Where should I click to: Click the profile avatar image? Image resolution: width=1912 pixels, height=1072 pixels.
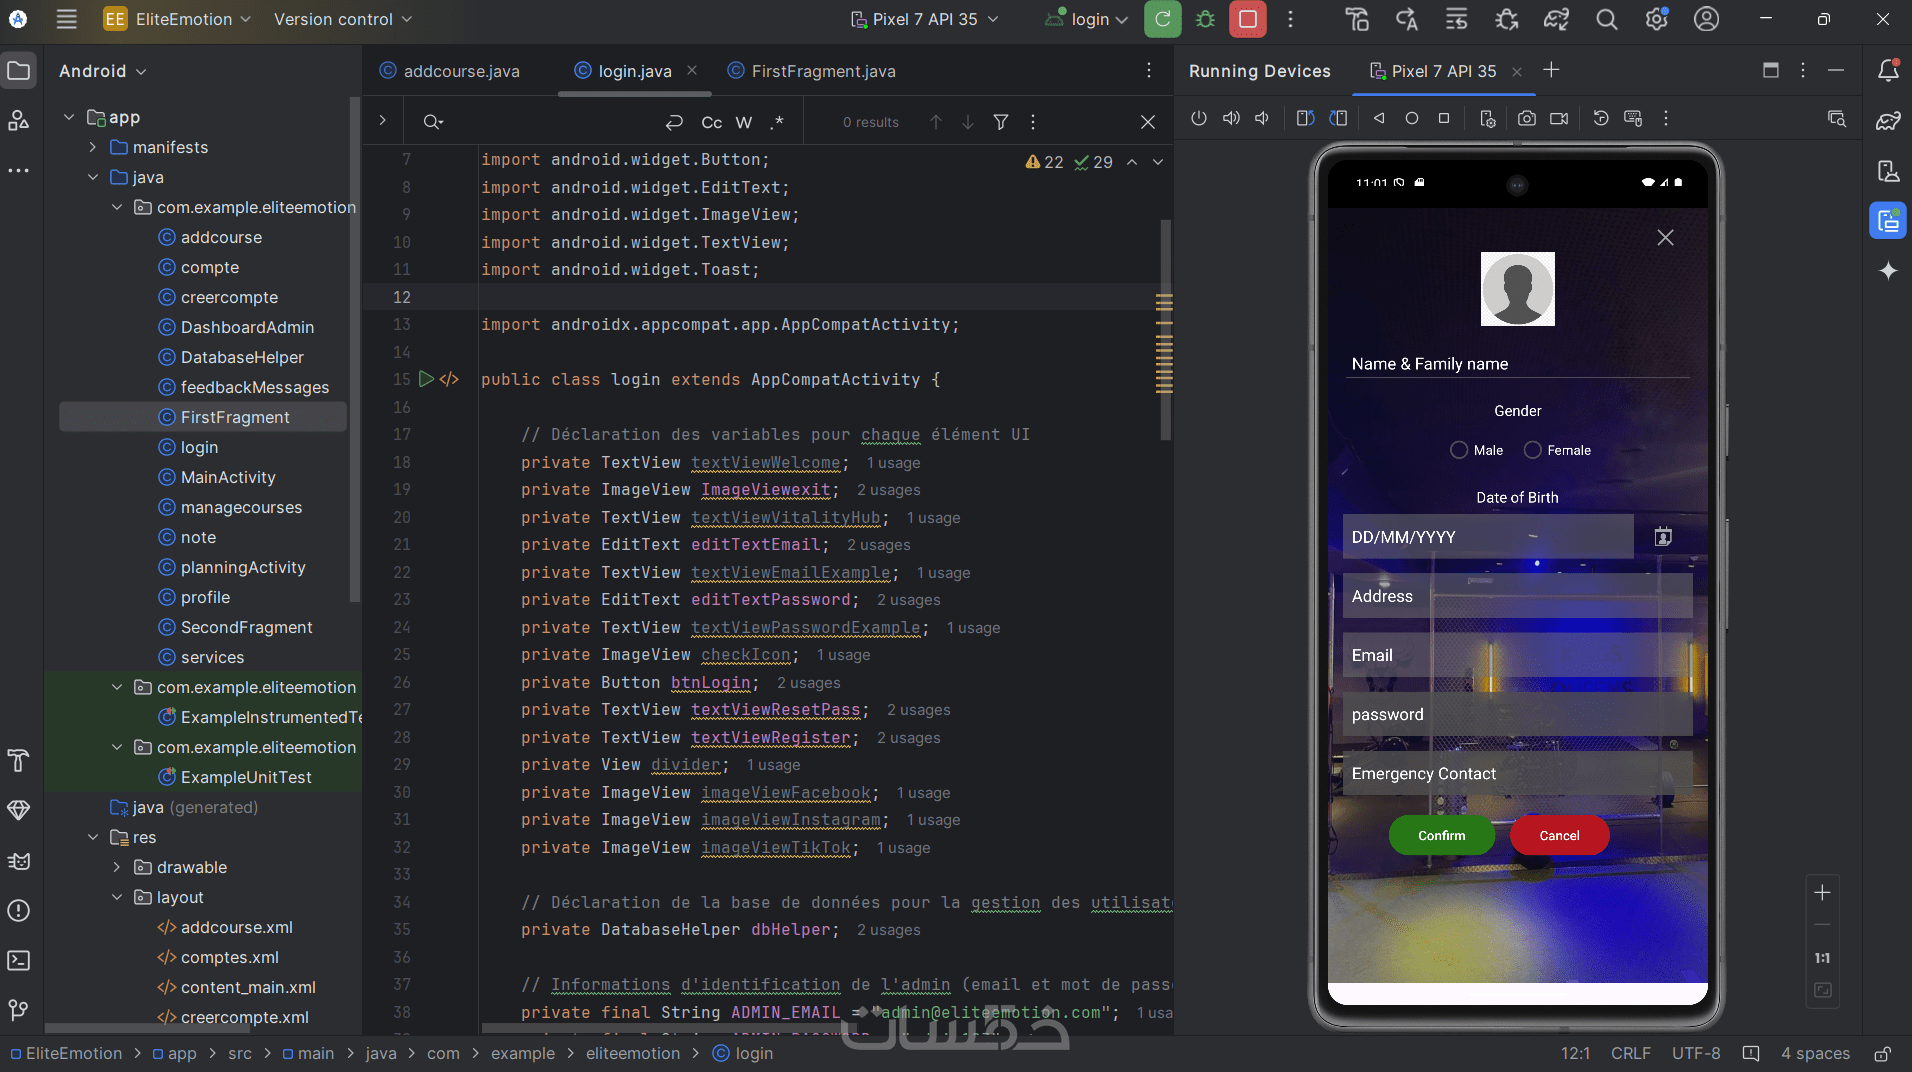pos(1517,289)
